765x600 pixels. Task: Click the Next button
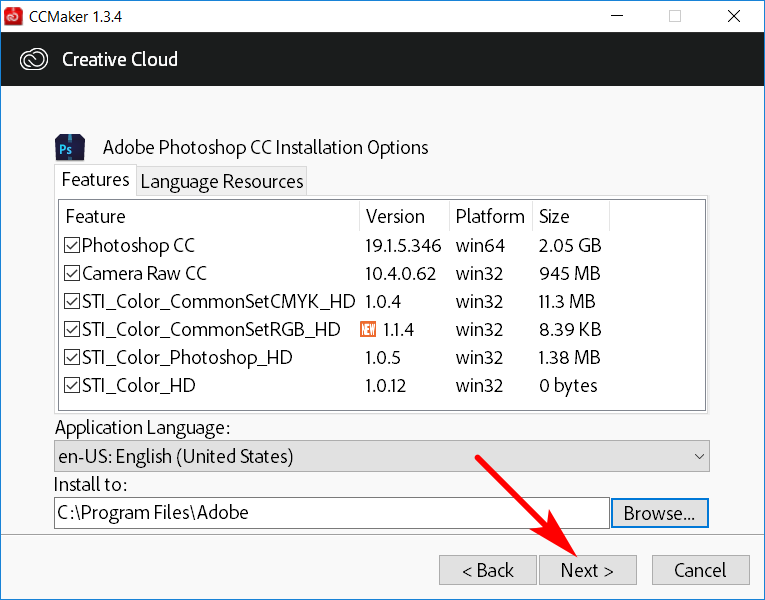[587, 570]
